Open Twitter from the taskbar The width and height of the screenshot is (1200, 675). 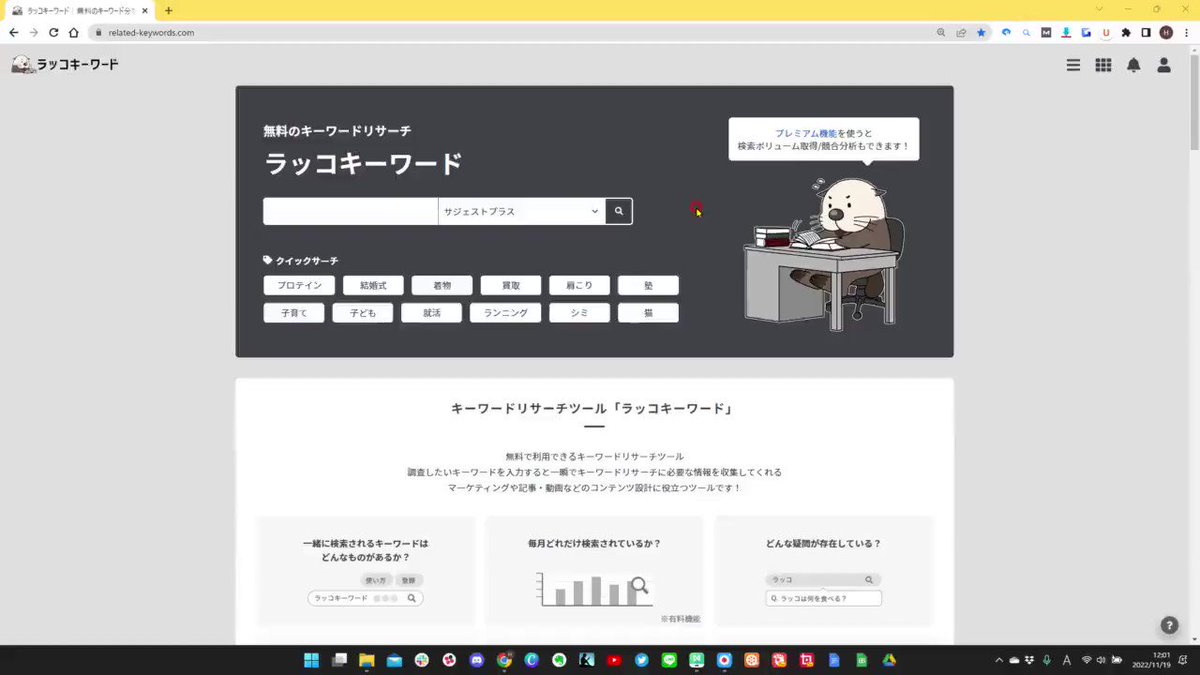pos(641,660)
